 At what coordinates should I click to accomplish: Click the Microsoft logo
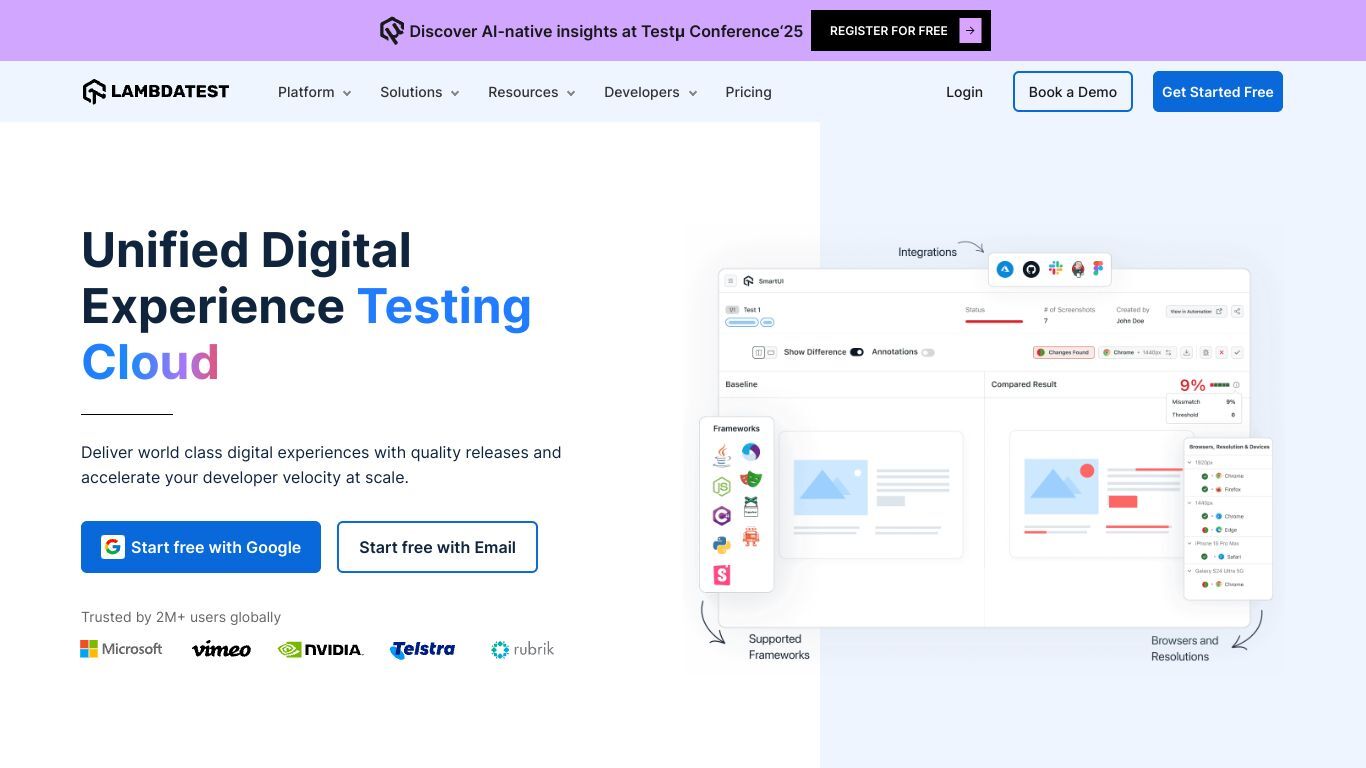click(x=121, y=649)
